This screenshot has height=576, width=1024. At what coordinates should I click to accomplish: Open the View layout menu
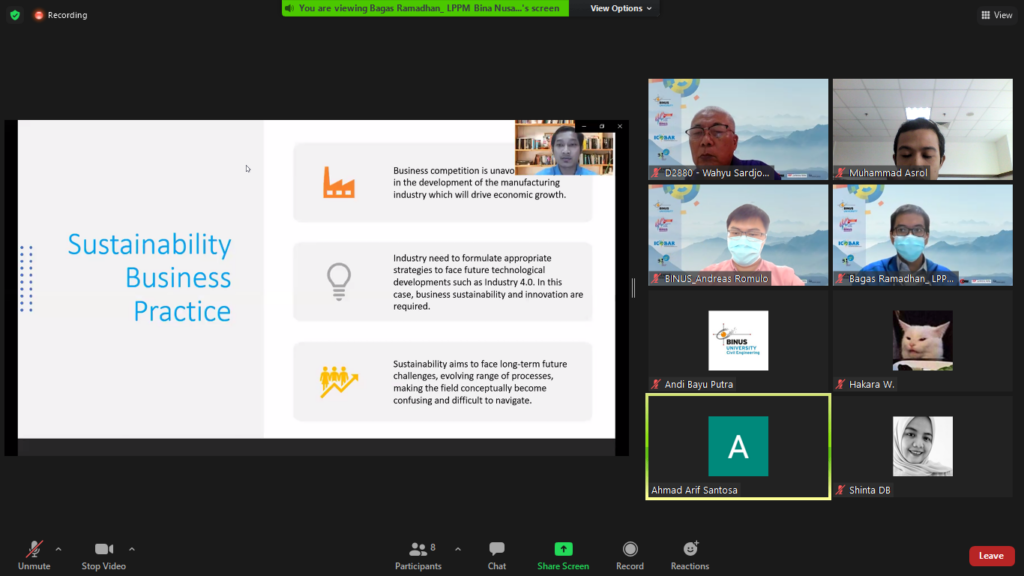997,15
